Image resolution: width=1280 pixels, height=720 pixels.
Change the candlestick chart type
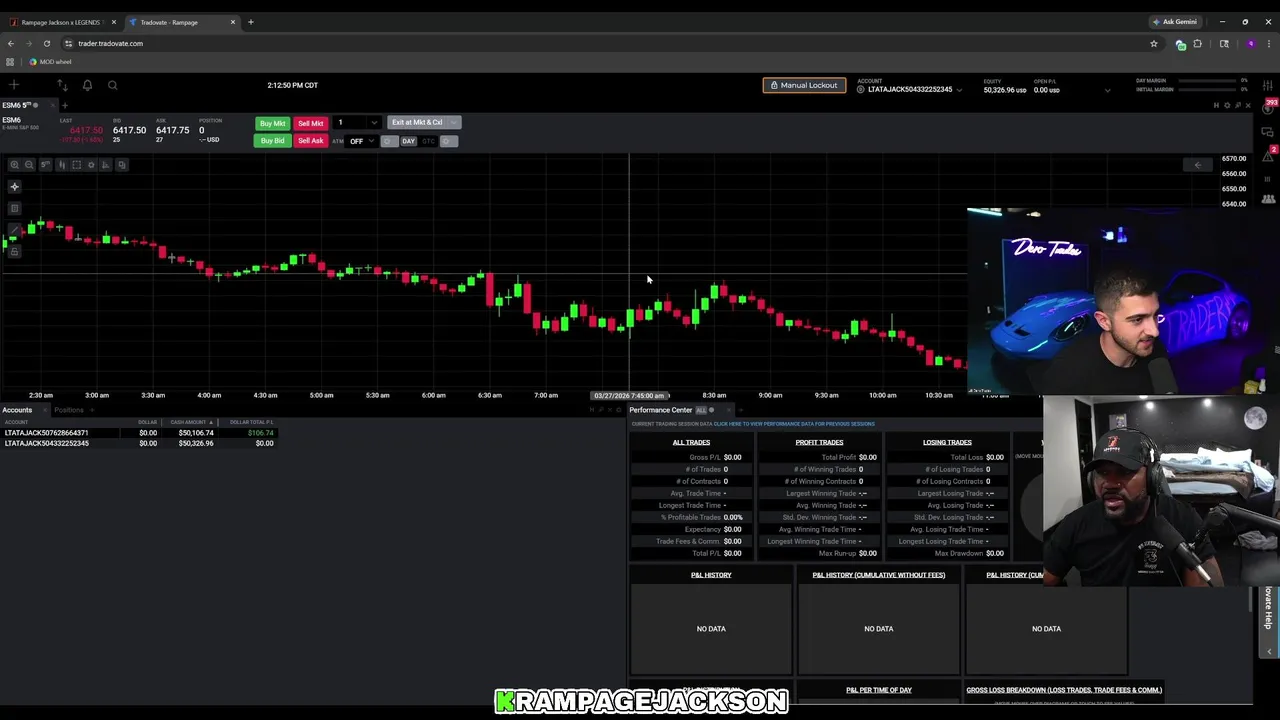[62, 164]
